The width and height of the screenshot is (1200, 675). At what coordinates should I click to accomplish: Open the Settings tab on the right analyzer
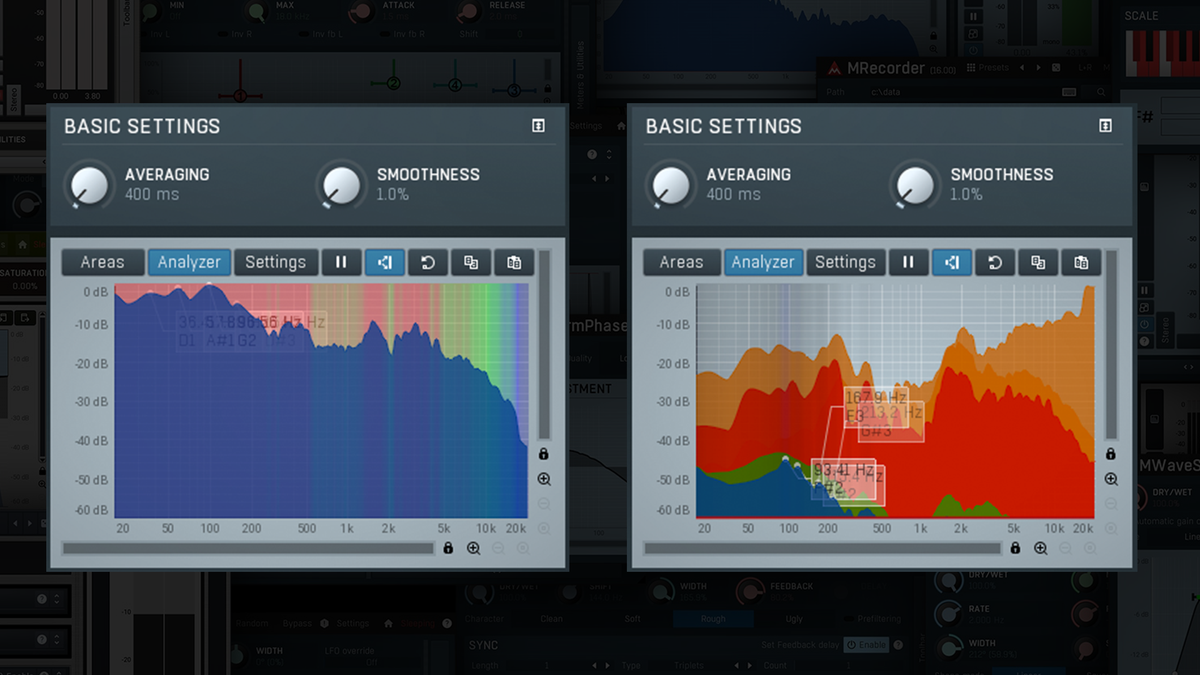pyautogui.click(x=846, y=262)
